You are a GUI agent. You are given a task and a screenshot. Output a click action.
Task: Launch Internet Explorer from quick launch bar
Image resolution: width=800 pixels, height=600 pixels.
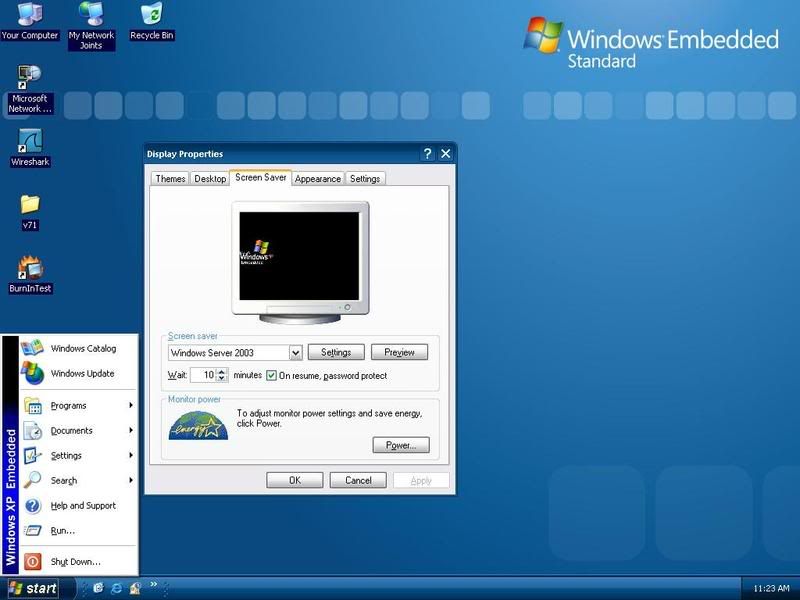pyautogui.click(x=116, y=588)
